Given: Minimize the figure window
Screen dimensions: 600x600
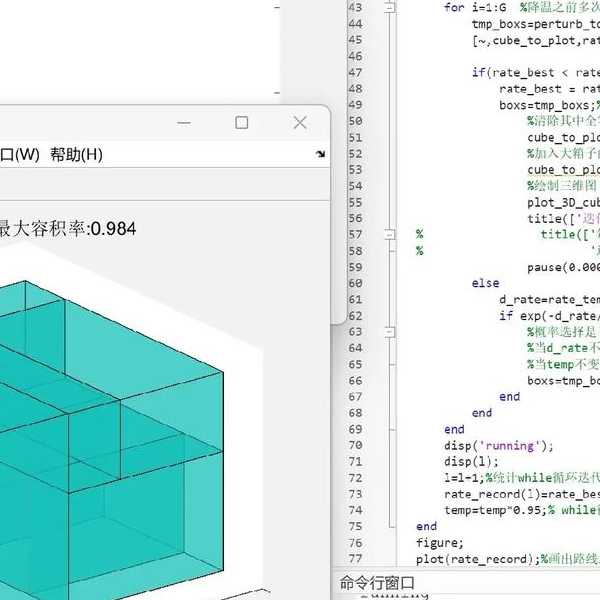Looking at the screenshot, I should 184,123.
